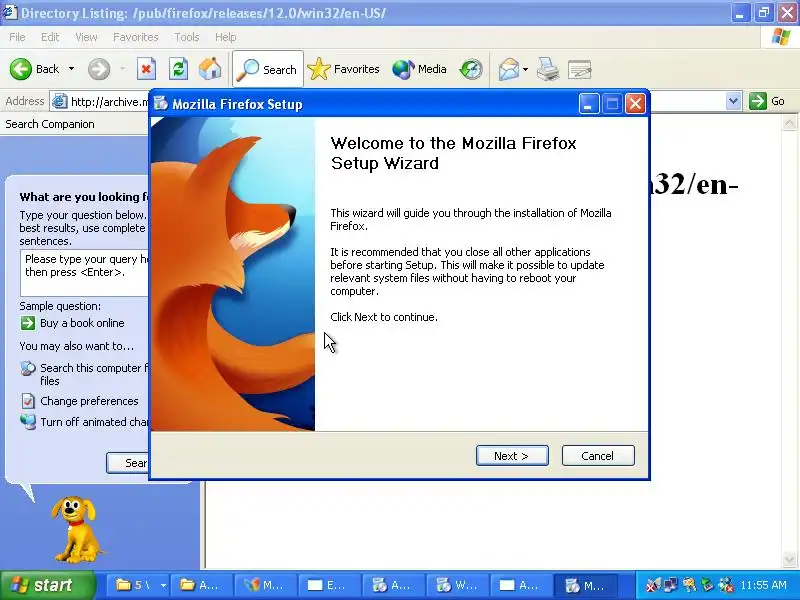Viewport: 800px width, 600px height.
Task: Click the scroll up arrow on page scrollbar
Action: pos(790,123)
